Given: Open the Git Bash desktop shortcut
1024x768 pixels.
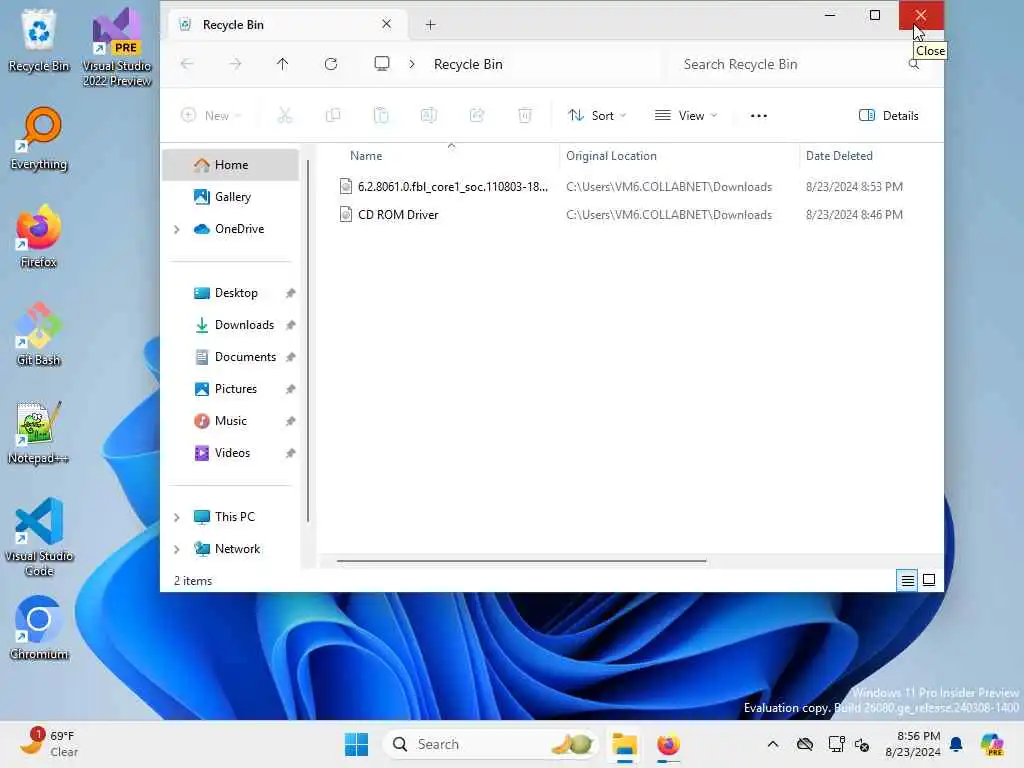Looking at the screenshot, I should (39, 334).
